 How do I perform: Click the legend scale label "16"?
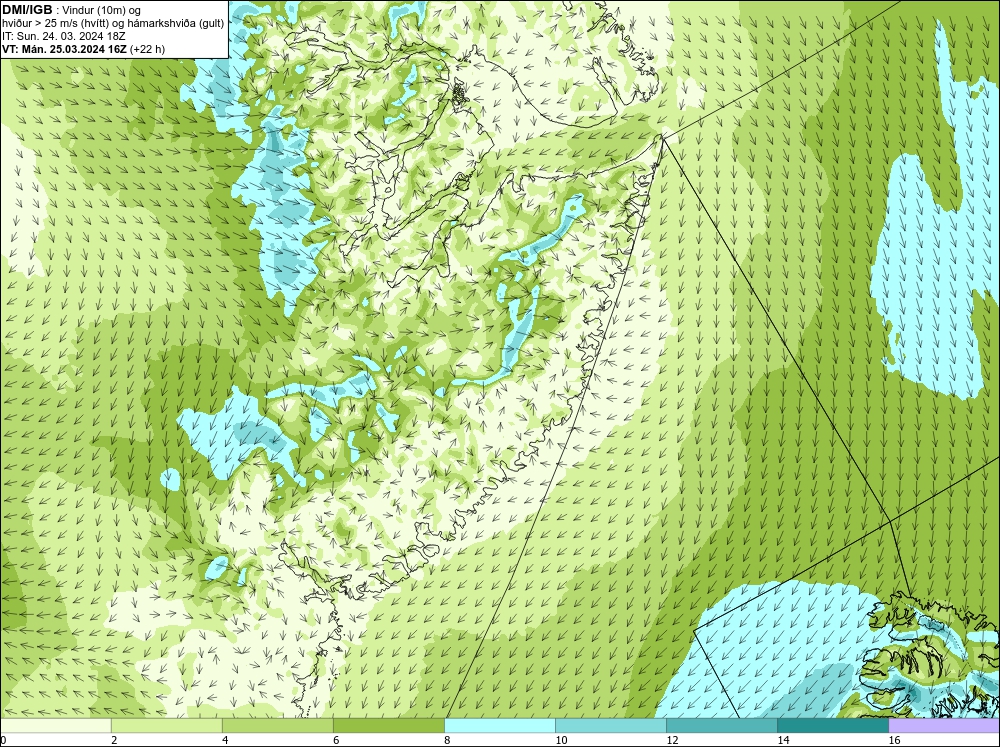tap(893, 740)
